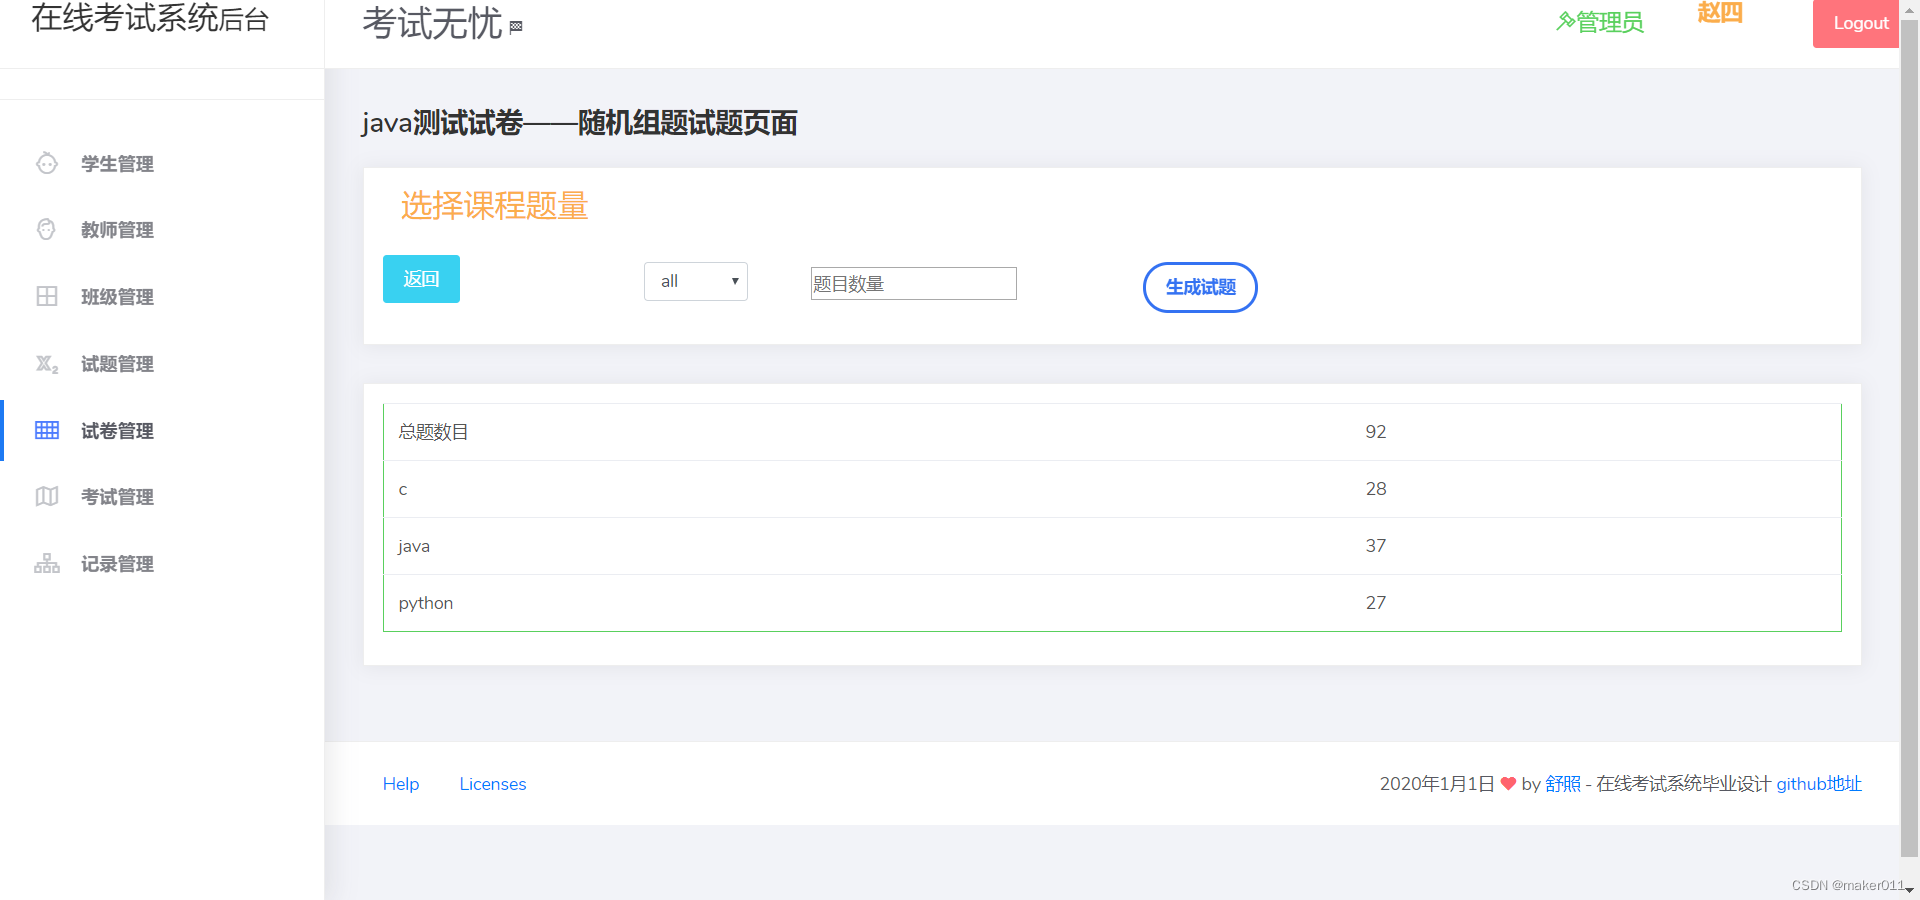Open the Licenses link

pyautogui.click(x=492, y=784)
